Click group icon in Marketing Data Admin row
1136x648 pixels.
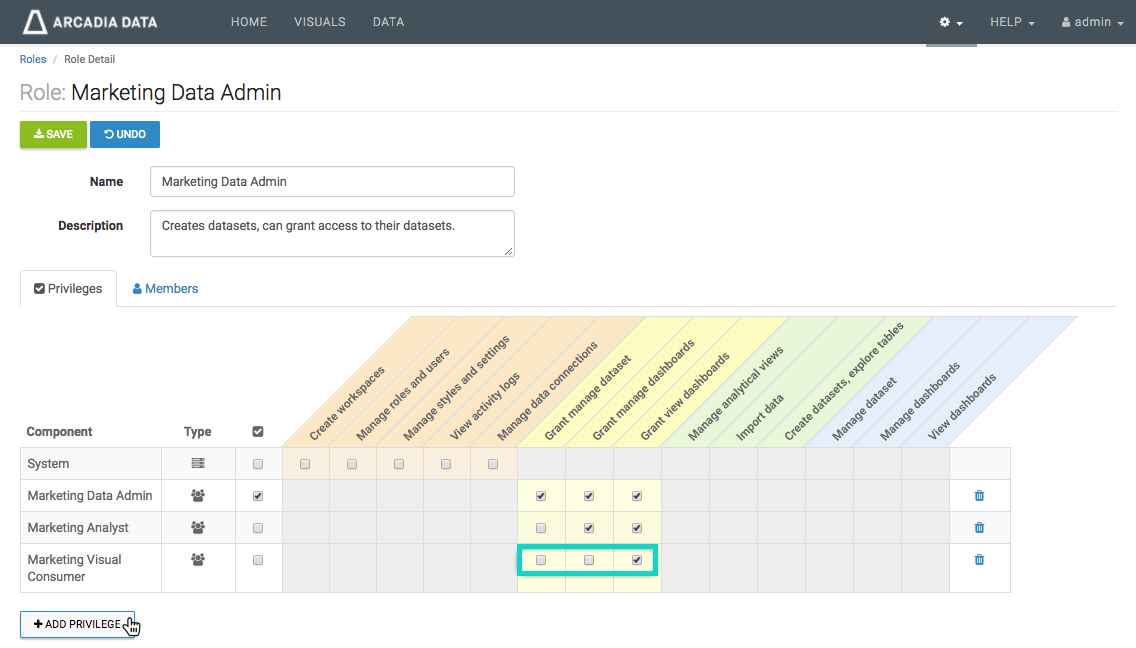[x=198, y=496]
